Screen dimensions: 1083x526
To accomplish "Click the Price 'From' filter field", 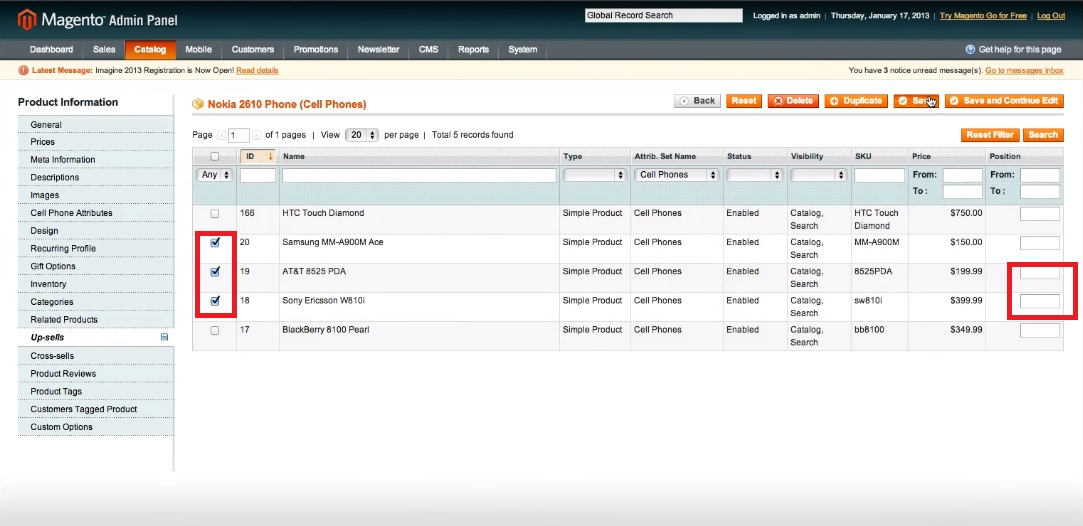I will [x=962, y=175].
